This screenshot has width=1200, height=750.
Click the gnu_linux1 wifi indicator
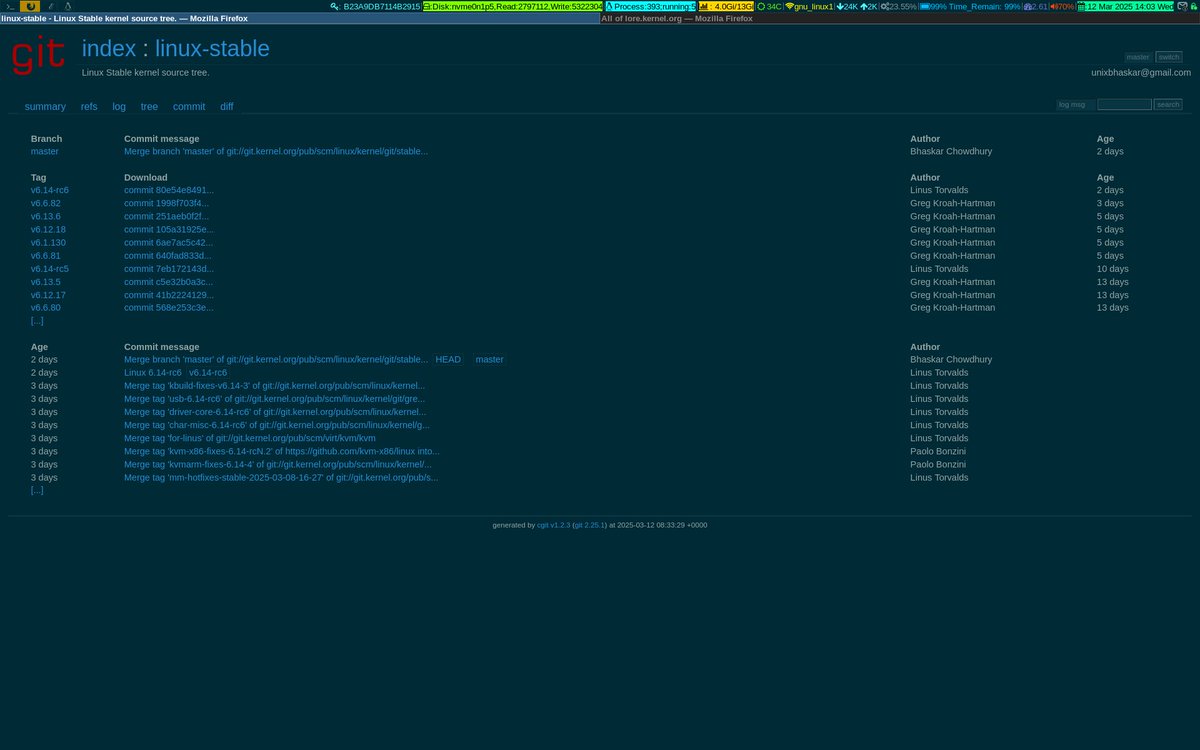[809, 6]
